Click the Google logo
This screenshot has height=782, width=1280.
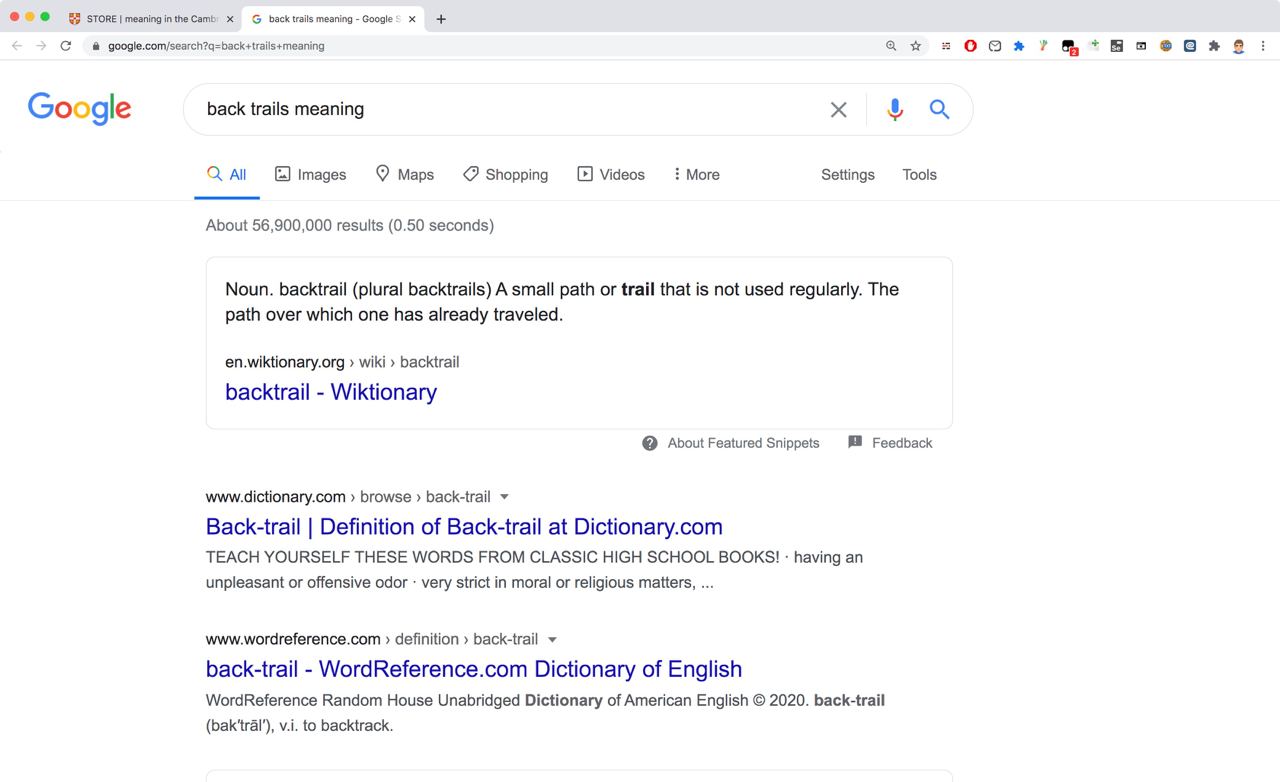(x=80, y=109)
